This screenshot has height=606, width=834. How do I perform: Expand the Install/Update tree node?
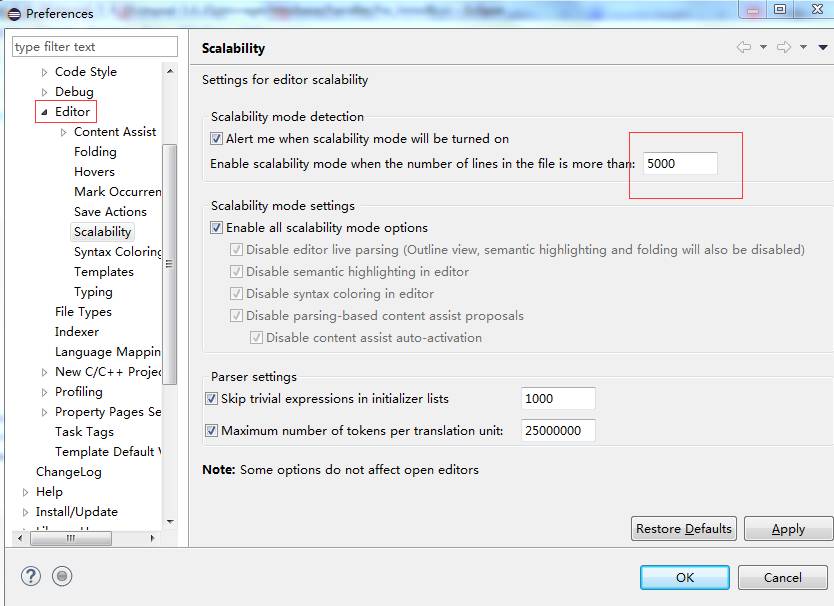tap(25, 512)
